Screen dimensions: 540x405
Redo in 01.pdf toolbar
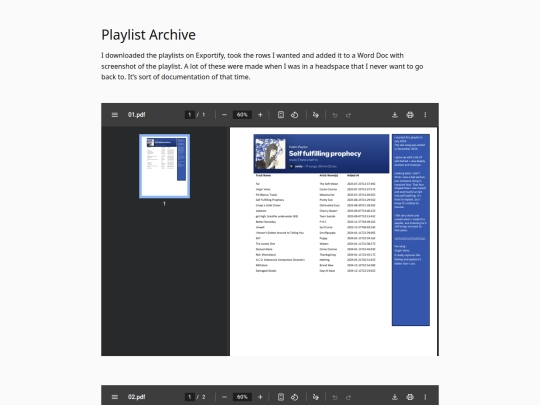(x=349, y=115)
